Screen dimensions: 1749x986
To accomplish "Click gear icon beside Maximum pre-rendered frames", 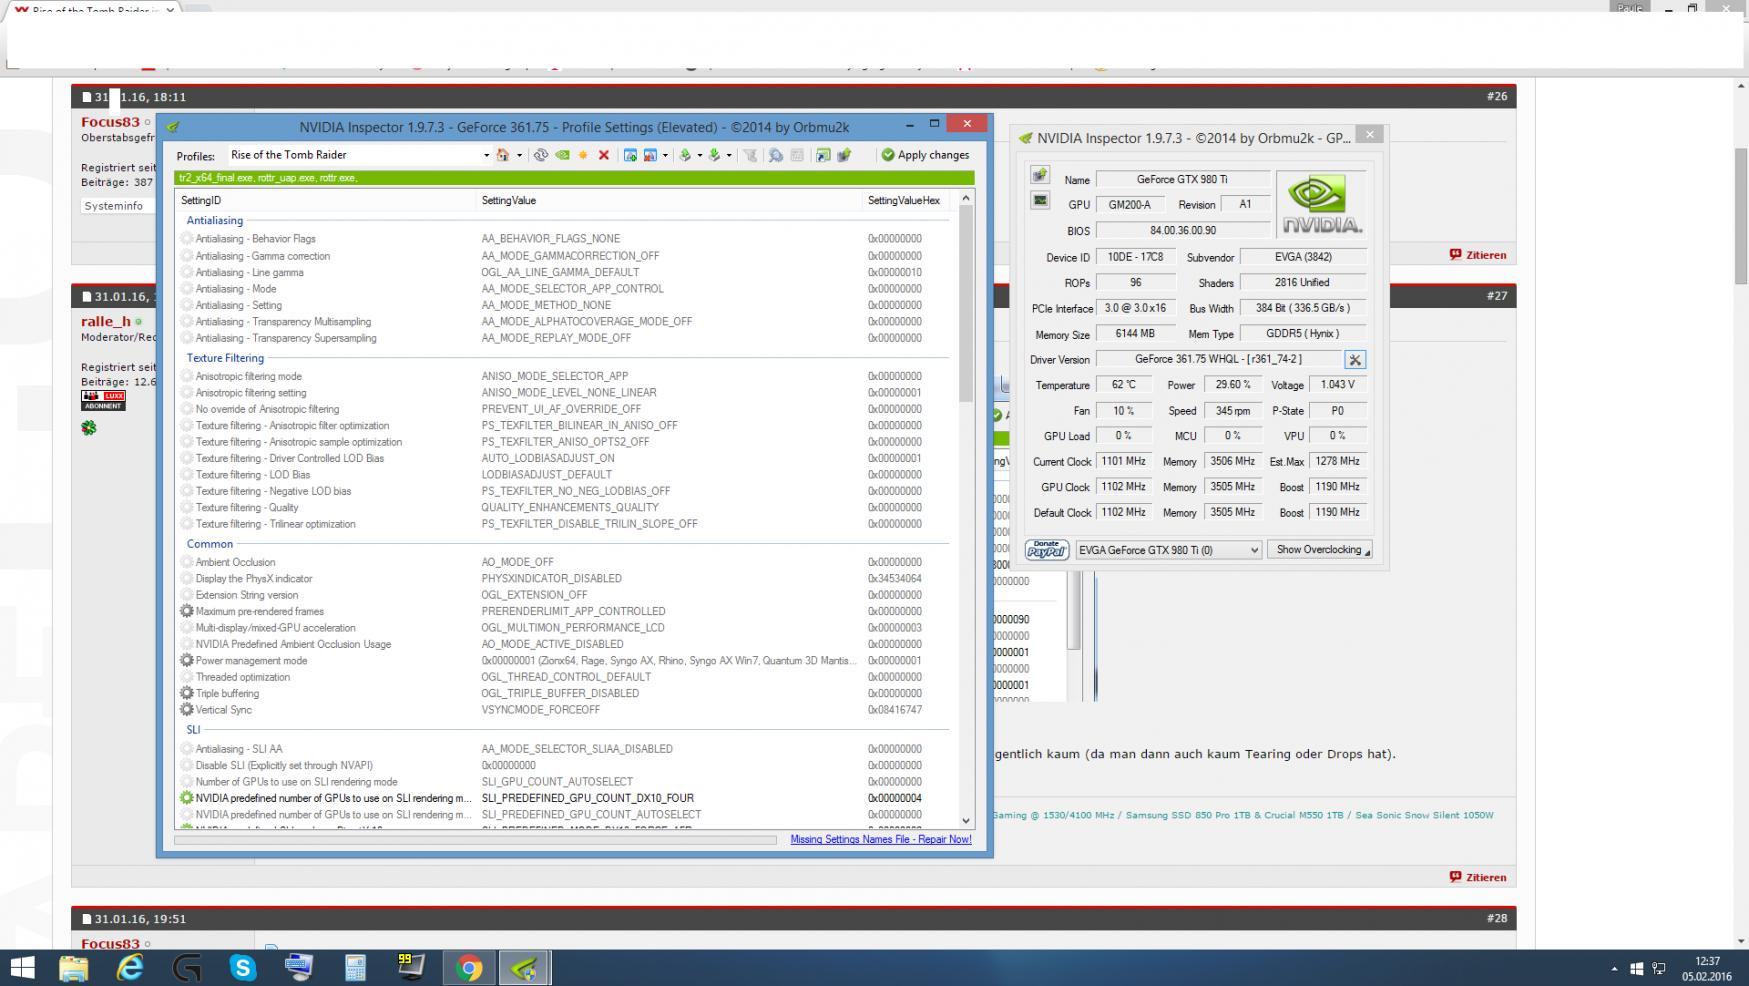I will [186, 611].
